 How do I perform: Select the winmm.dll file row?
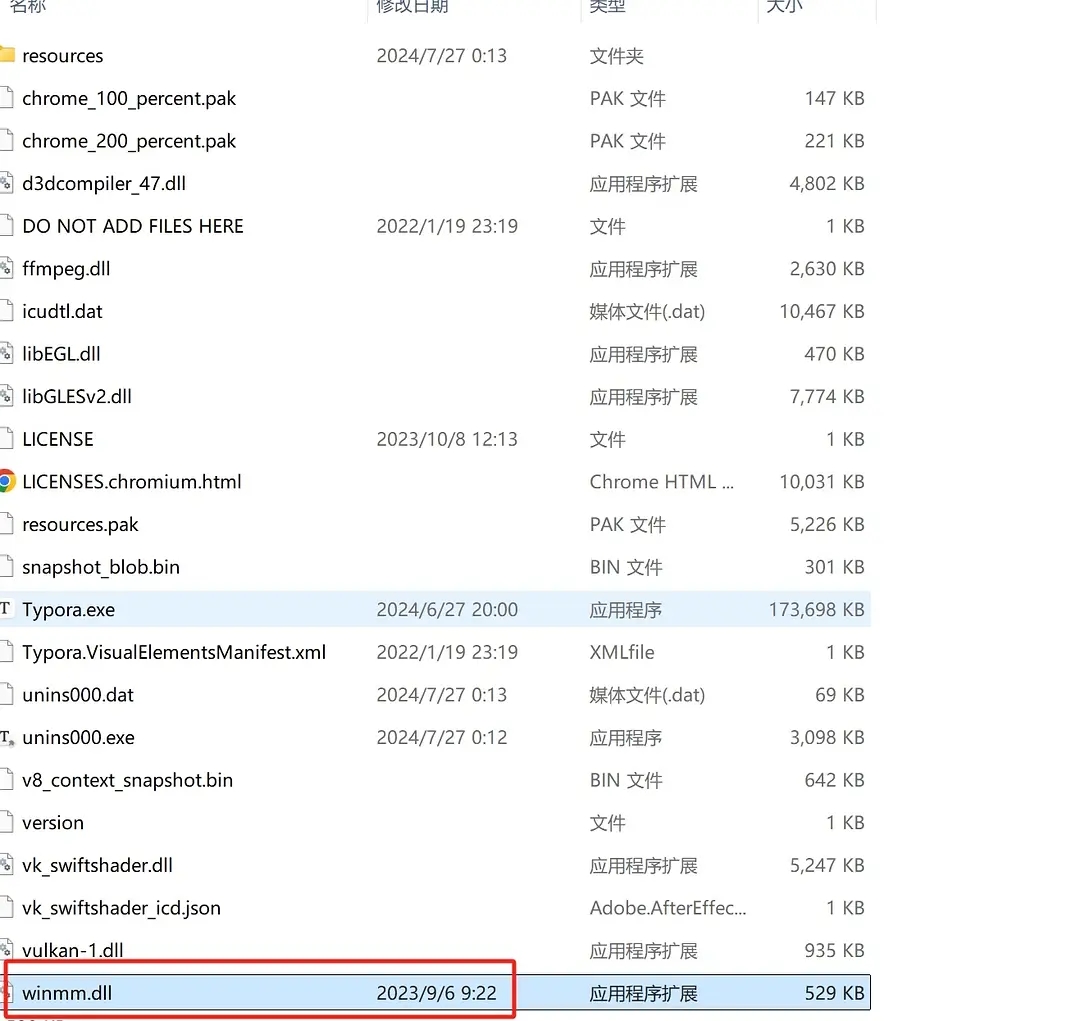point(435,993)
